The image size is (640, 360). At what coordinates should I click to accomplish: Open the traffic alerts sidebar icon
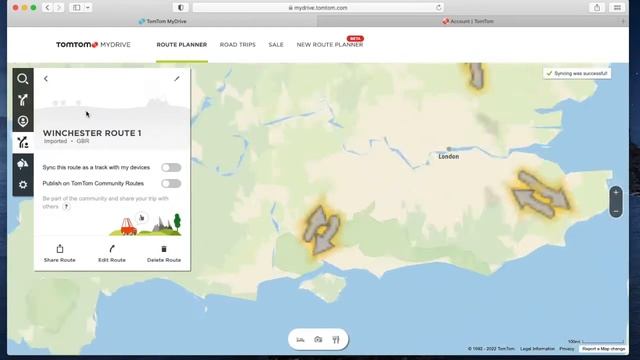click(x=23, y=164)
